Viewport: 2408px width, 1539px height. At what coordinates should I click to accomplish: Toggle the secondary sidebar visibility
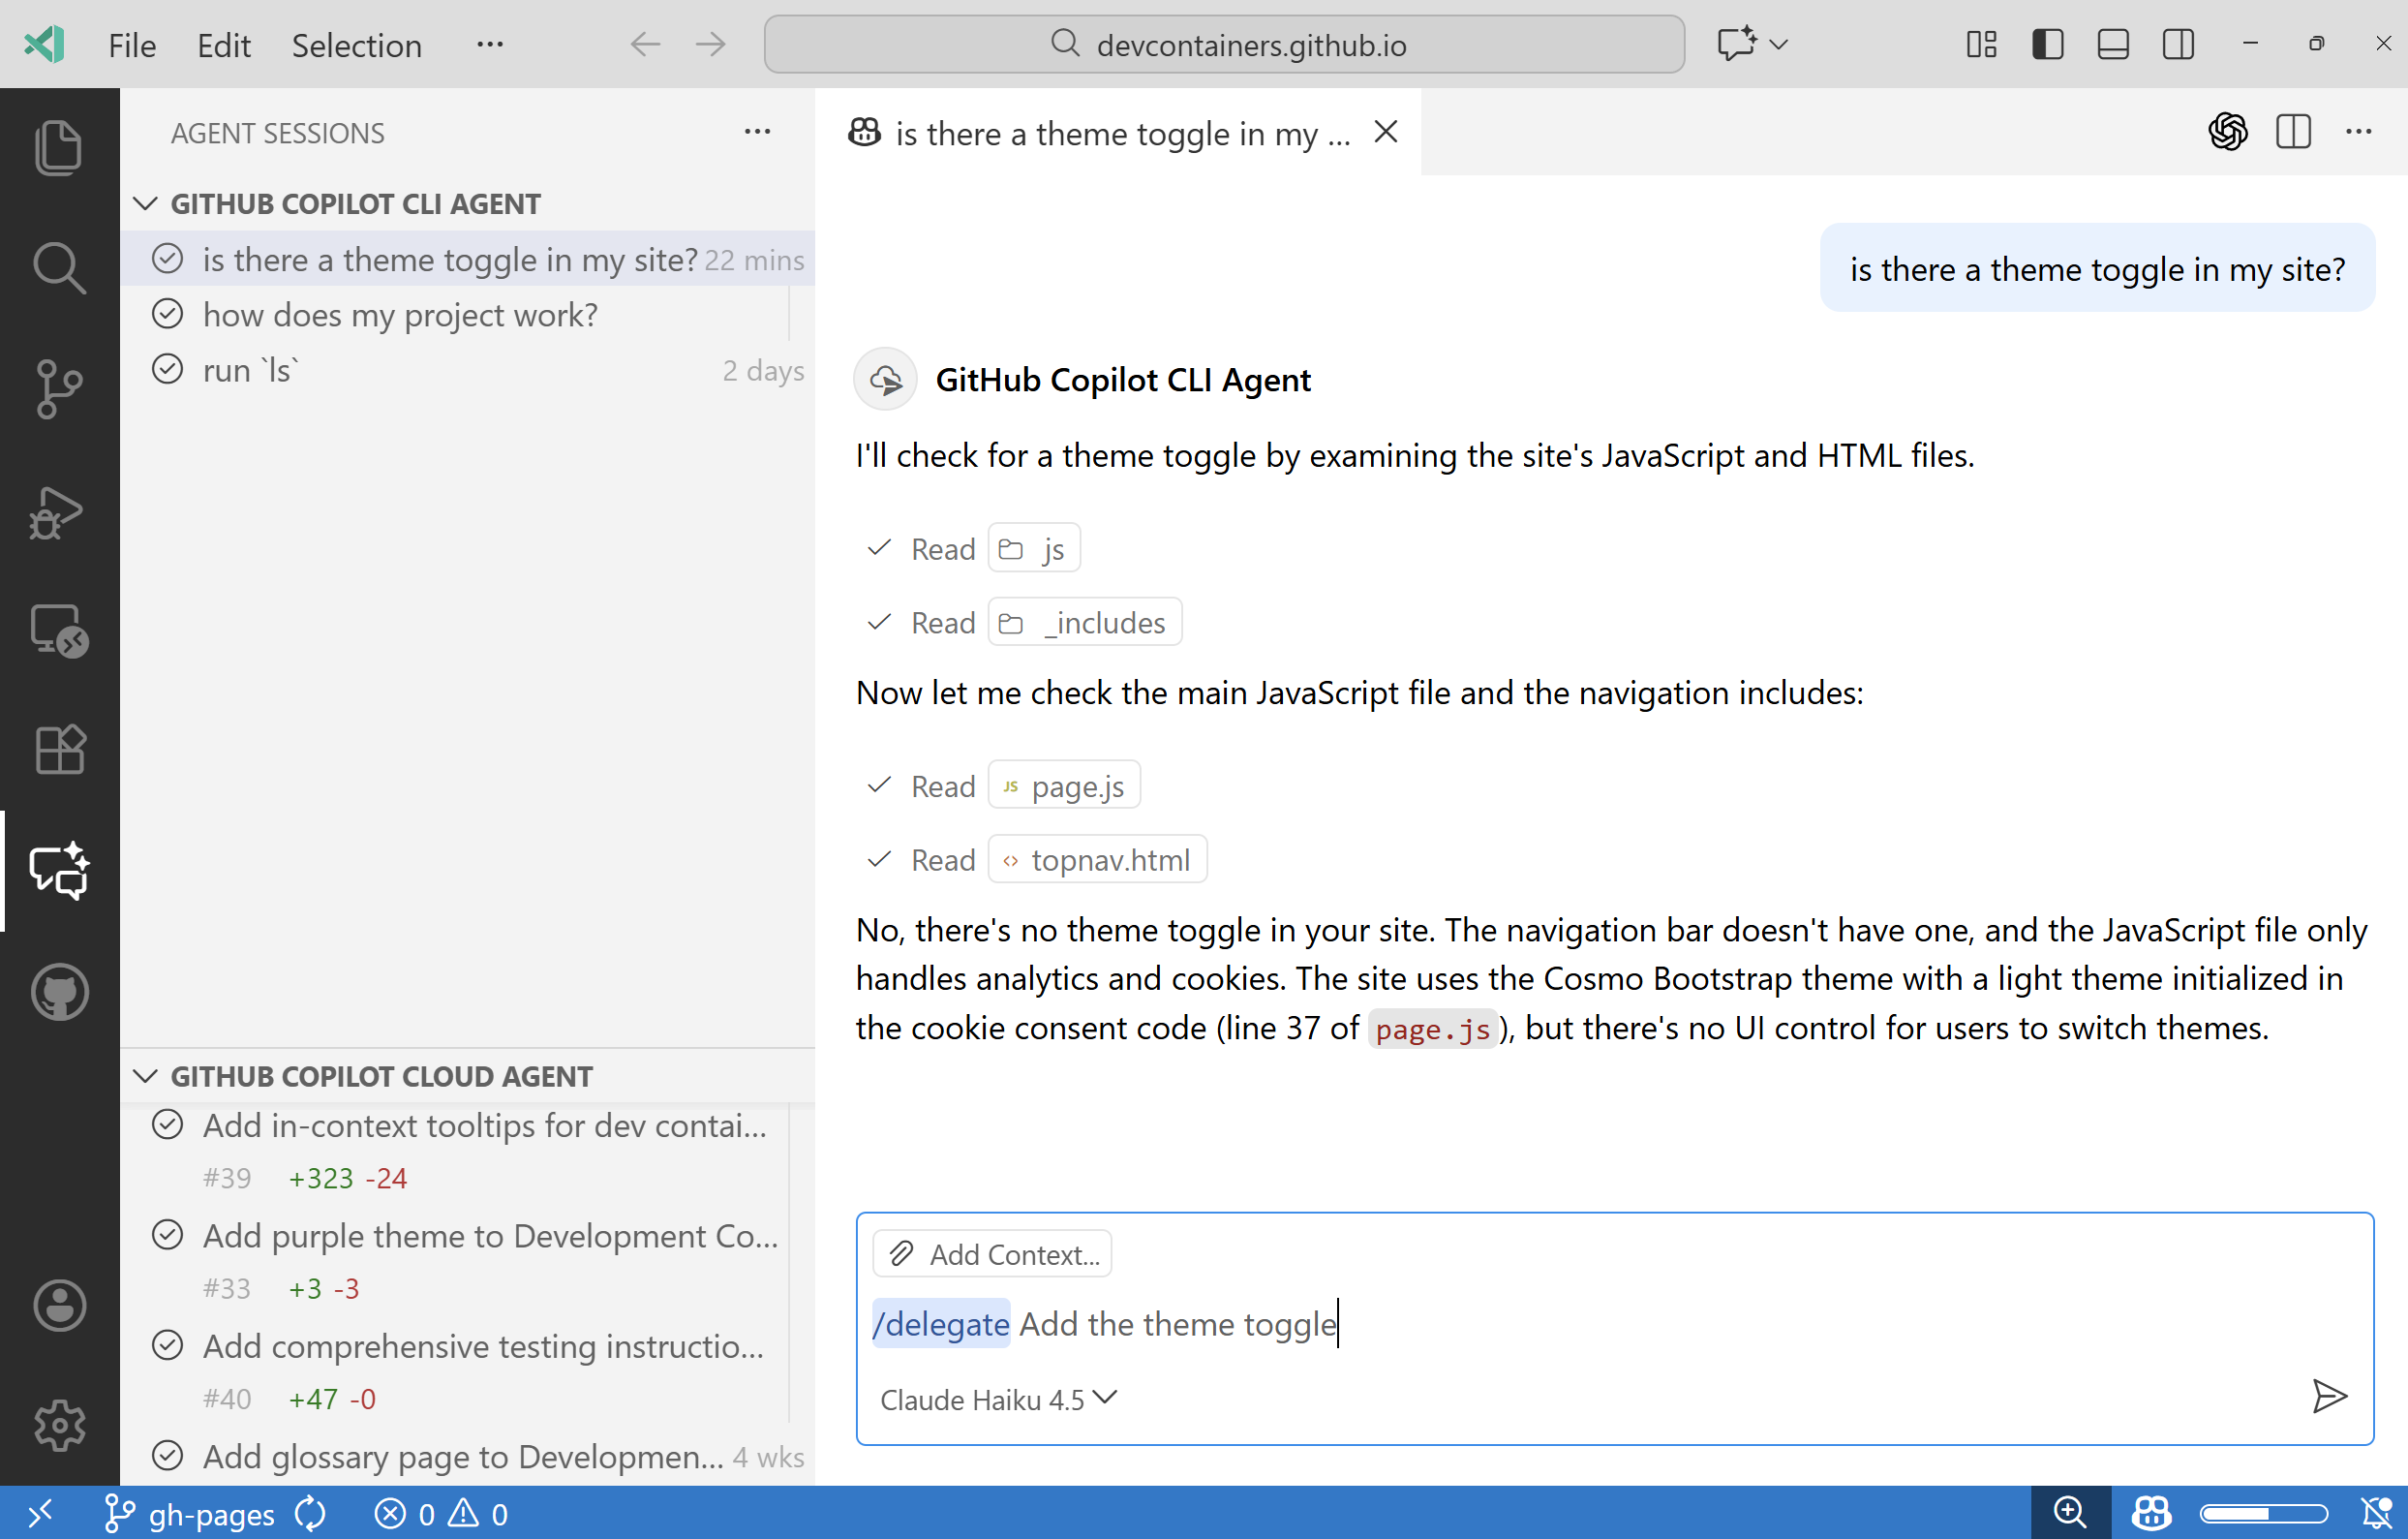pyautogui.click(x=2178, y=44)
